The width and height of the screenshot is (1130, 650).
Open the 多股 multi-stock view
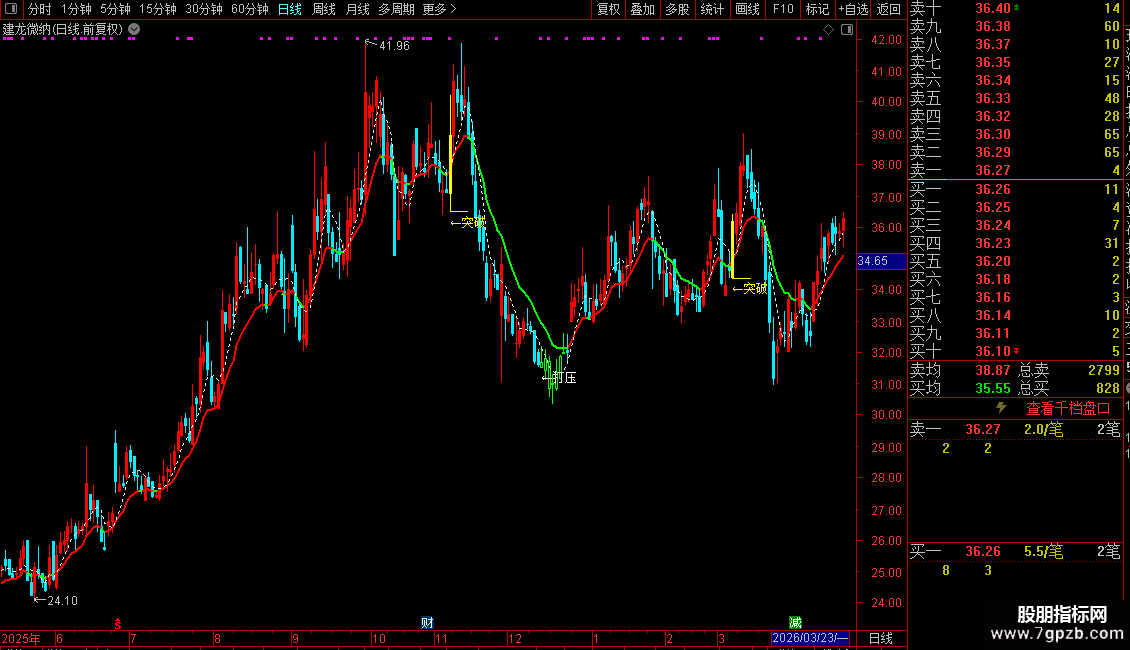(677, 9)
